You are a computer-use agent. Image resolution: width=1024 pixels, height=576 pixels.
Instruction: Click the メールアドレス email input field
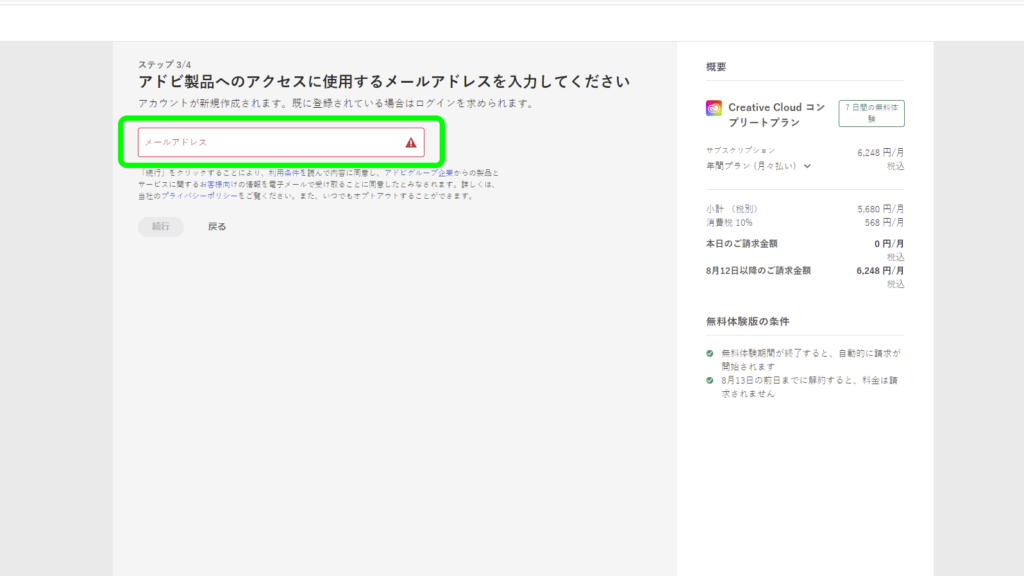click(281, 142)
